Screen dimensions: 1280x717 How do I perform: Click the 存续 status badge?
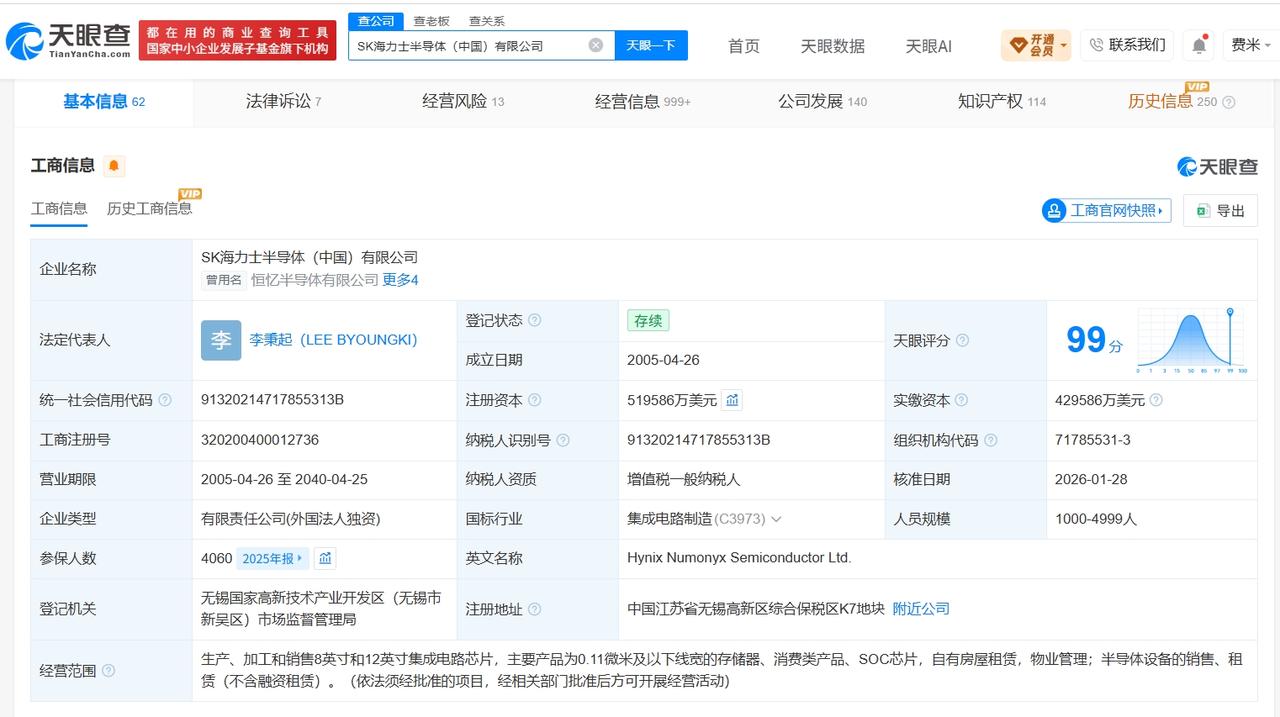tap(648, 321)
